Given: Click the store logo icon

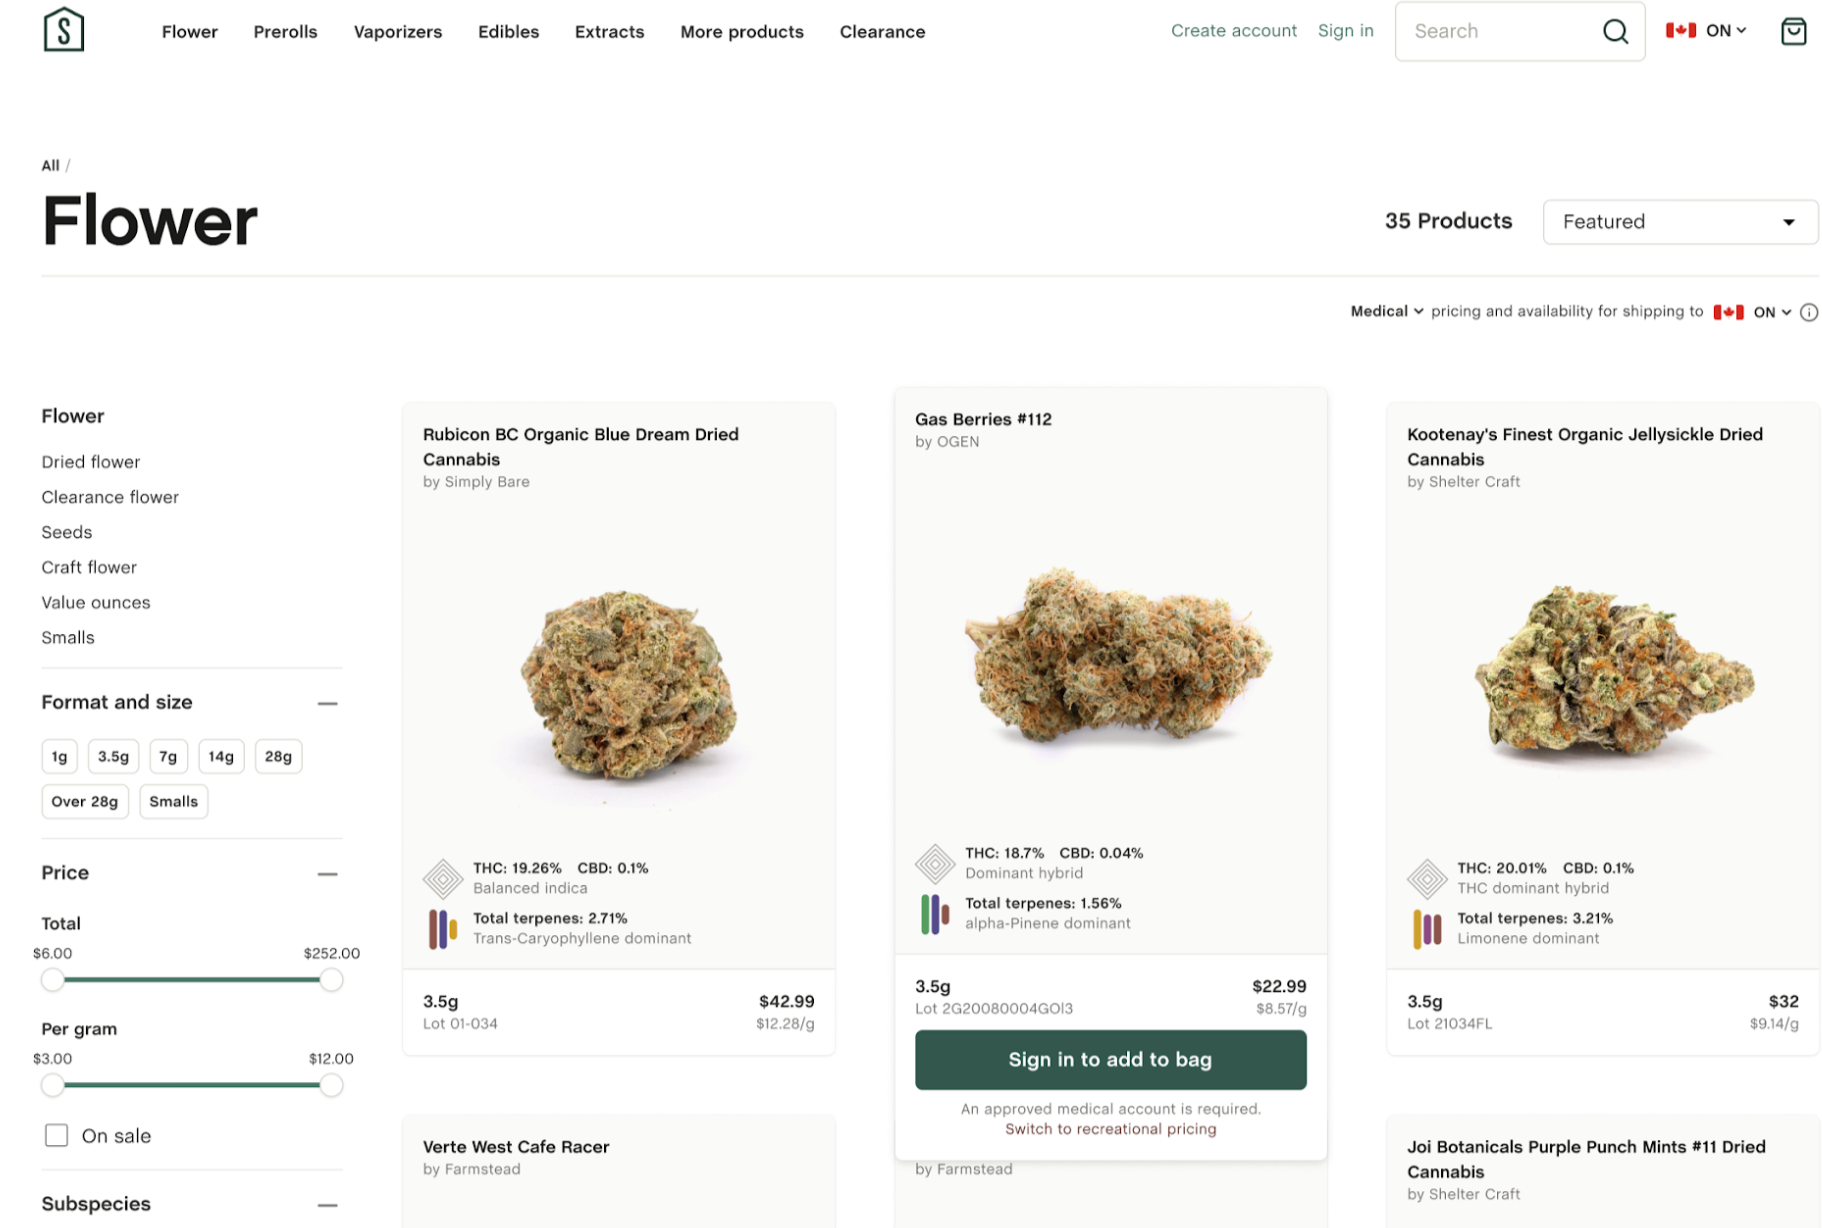Looking at the screenshot, I should [63, 30].
